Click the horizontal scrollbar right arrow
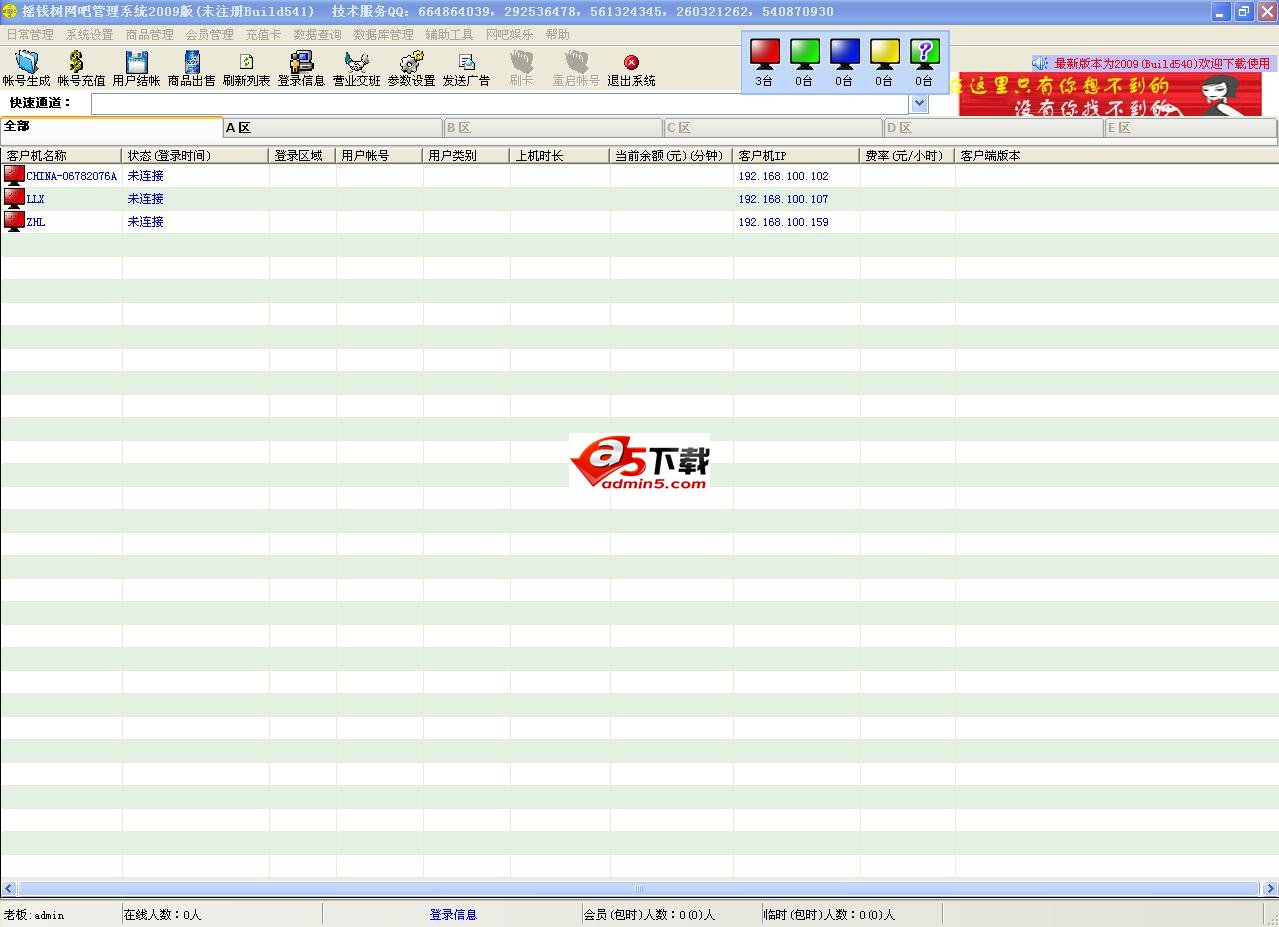 1270,889
